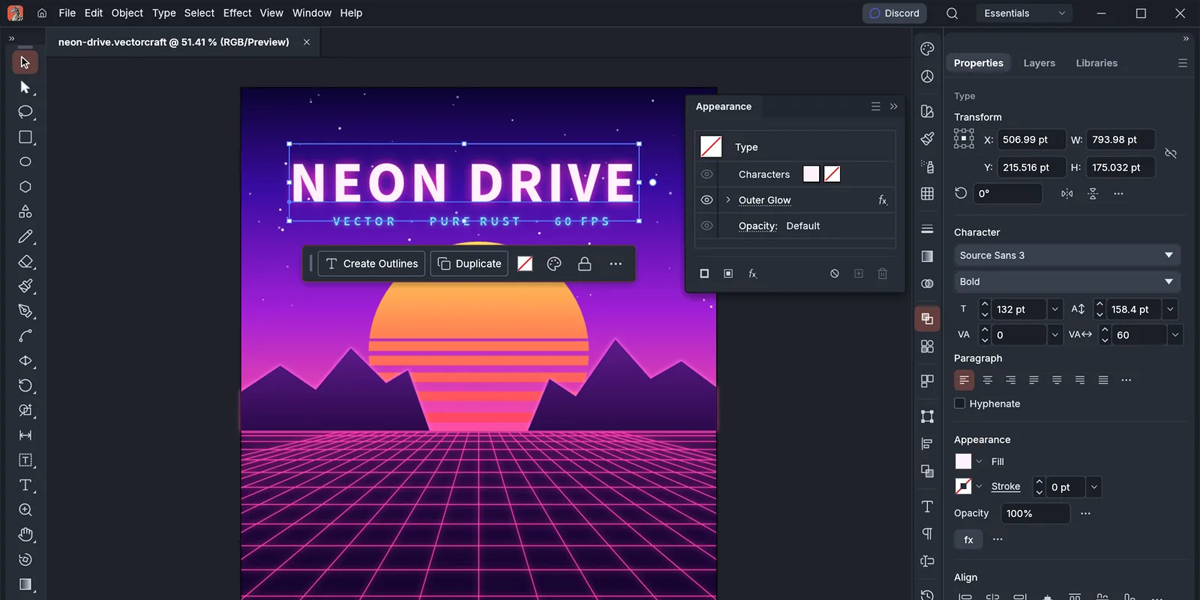Select the Rotate tool
This screenshot has height=600, width=1200.
[x=25, y=386]
